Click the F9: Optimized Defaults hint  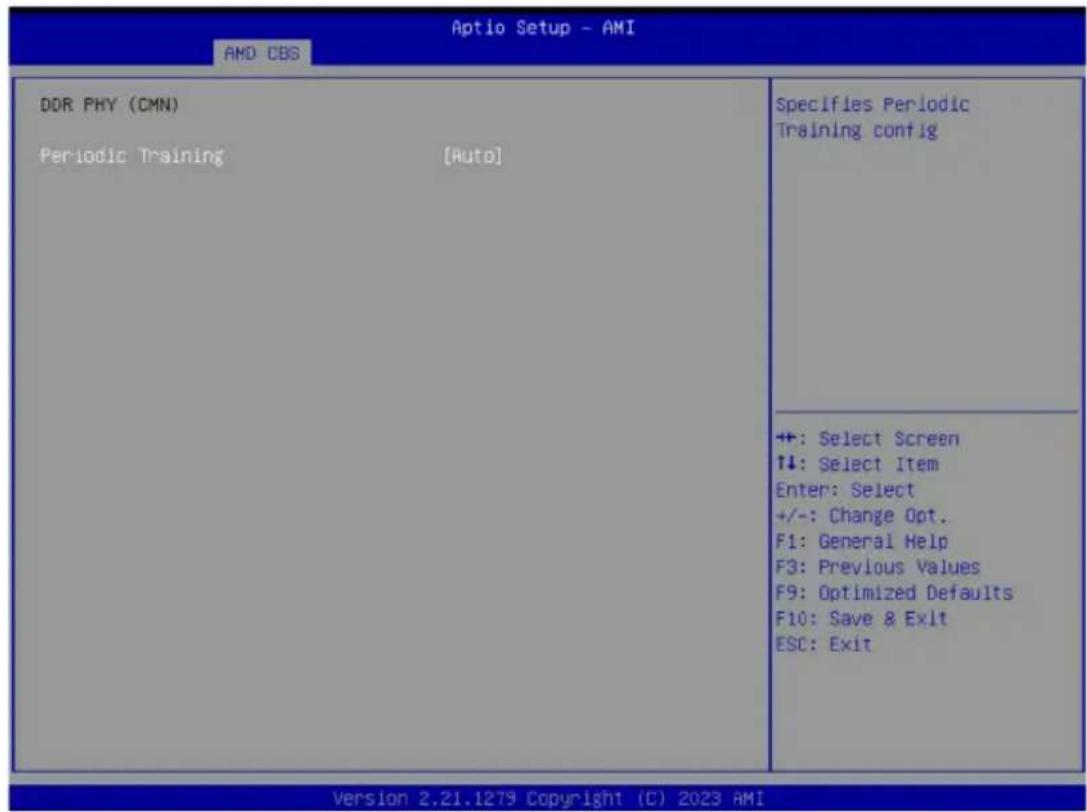coord(894,593)
